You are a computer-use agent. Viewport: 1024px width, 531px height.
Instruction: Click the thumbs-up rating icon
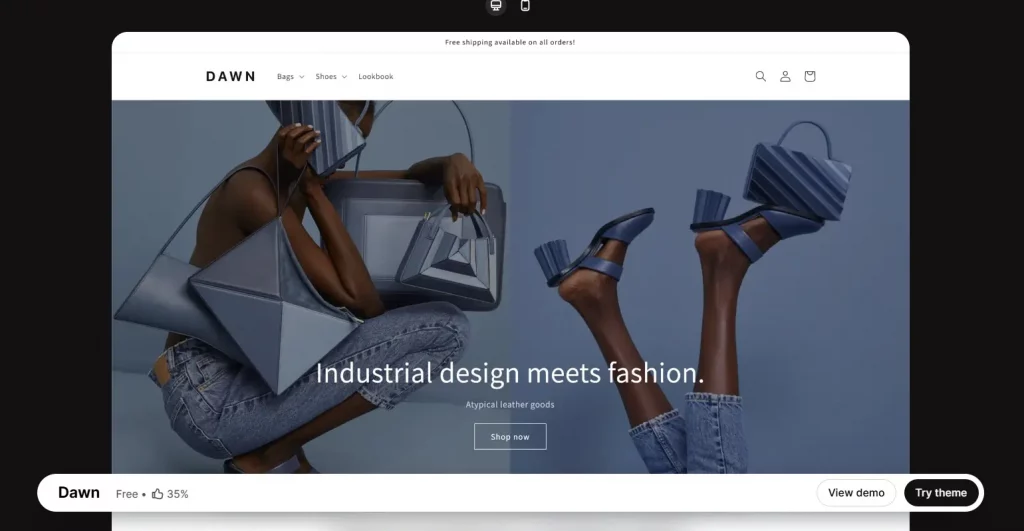(157, 494)
